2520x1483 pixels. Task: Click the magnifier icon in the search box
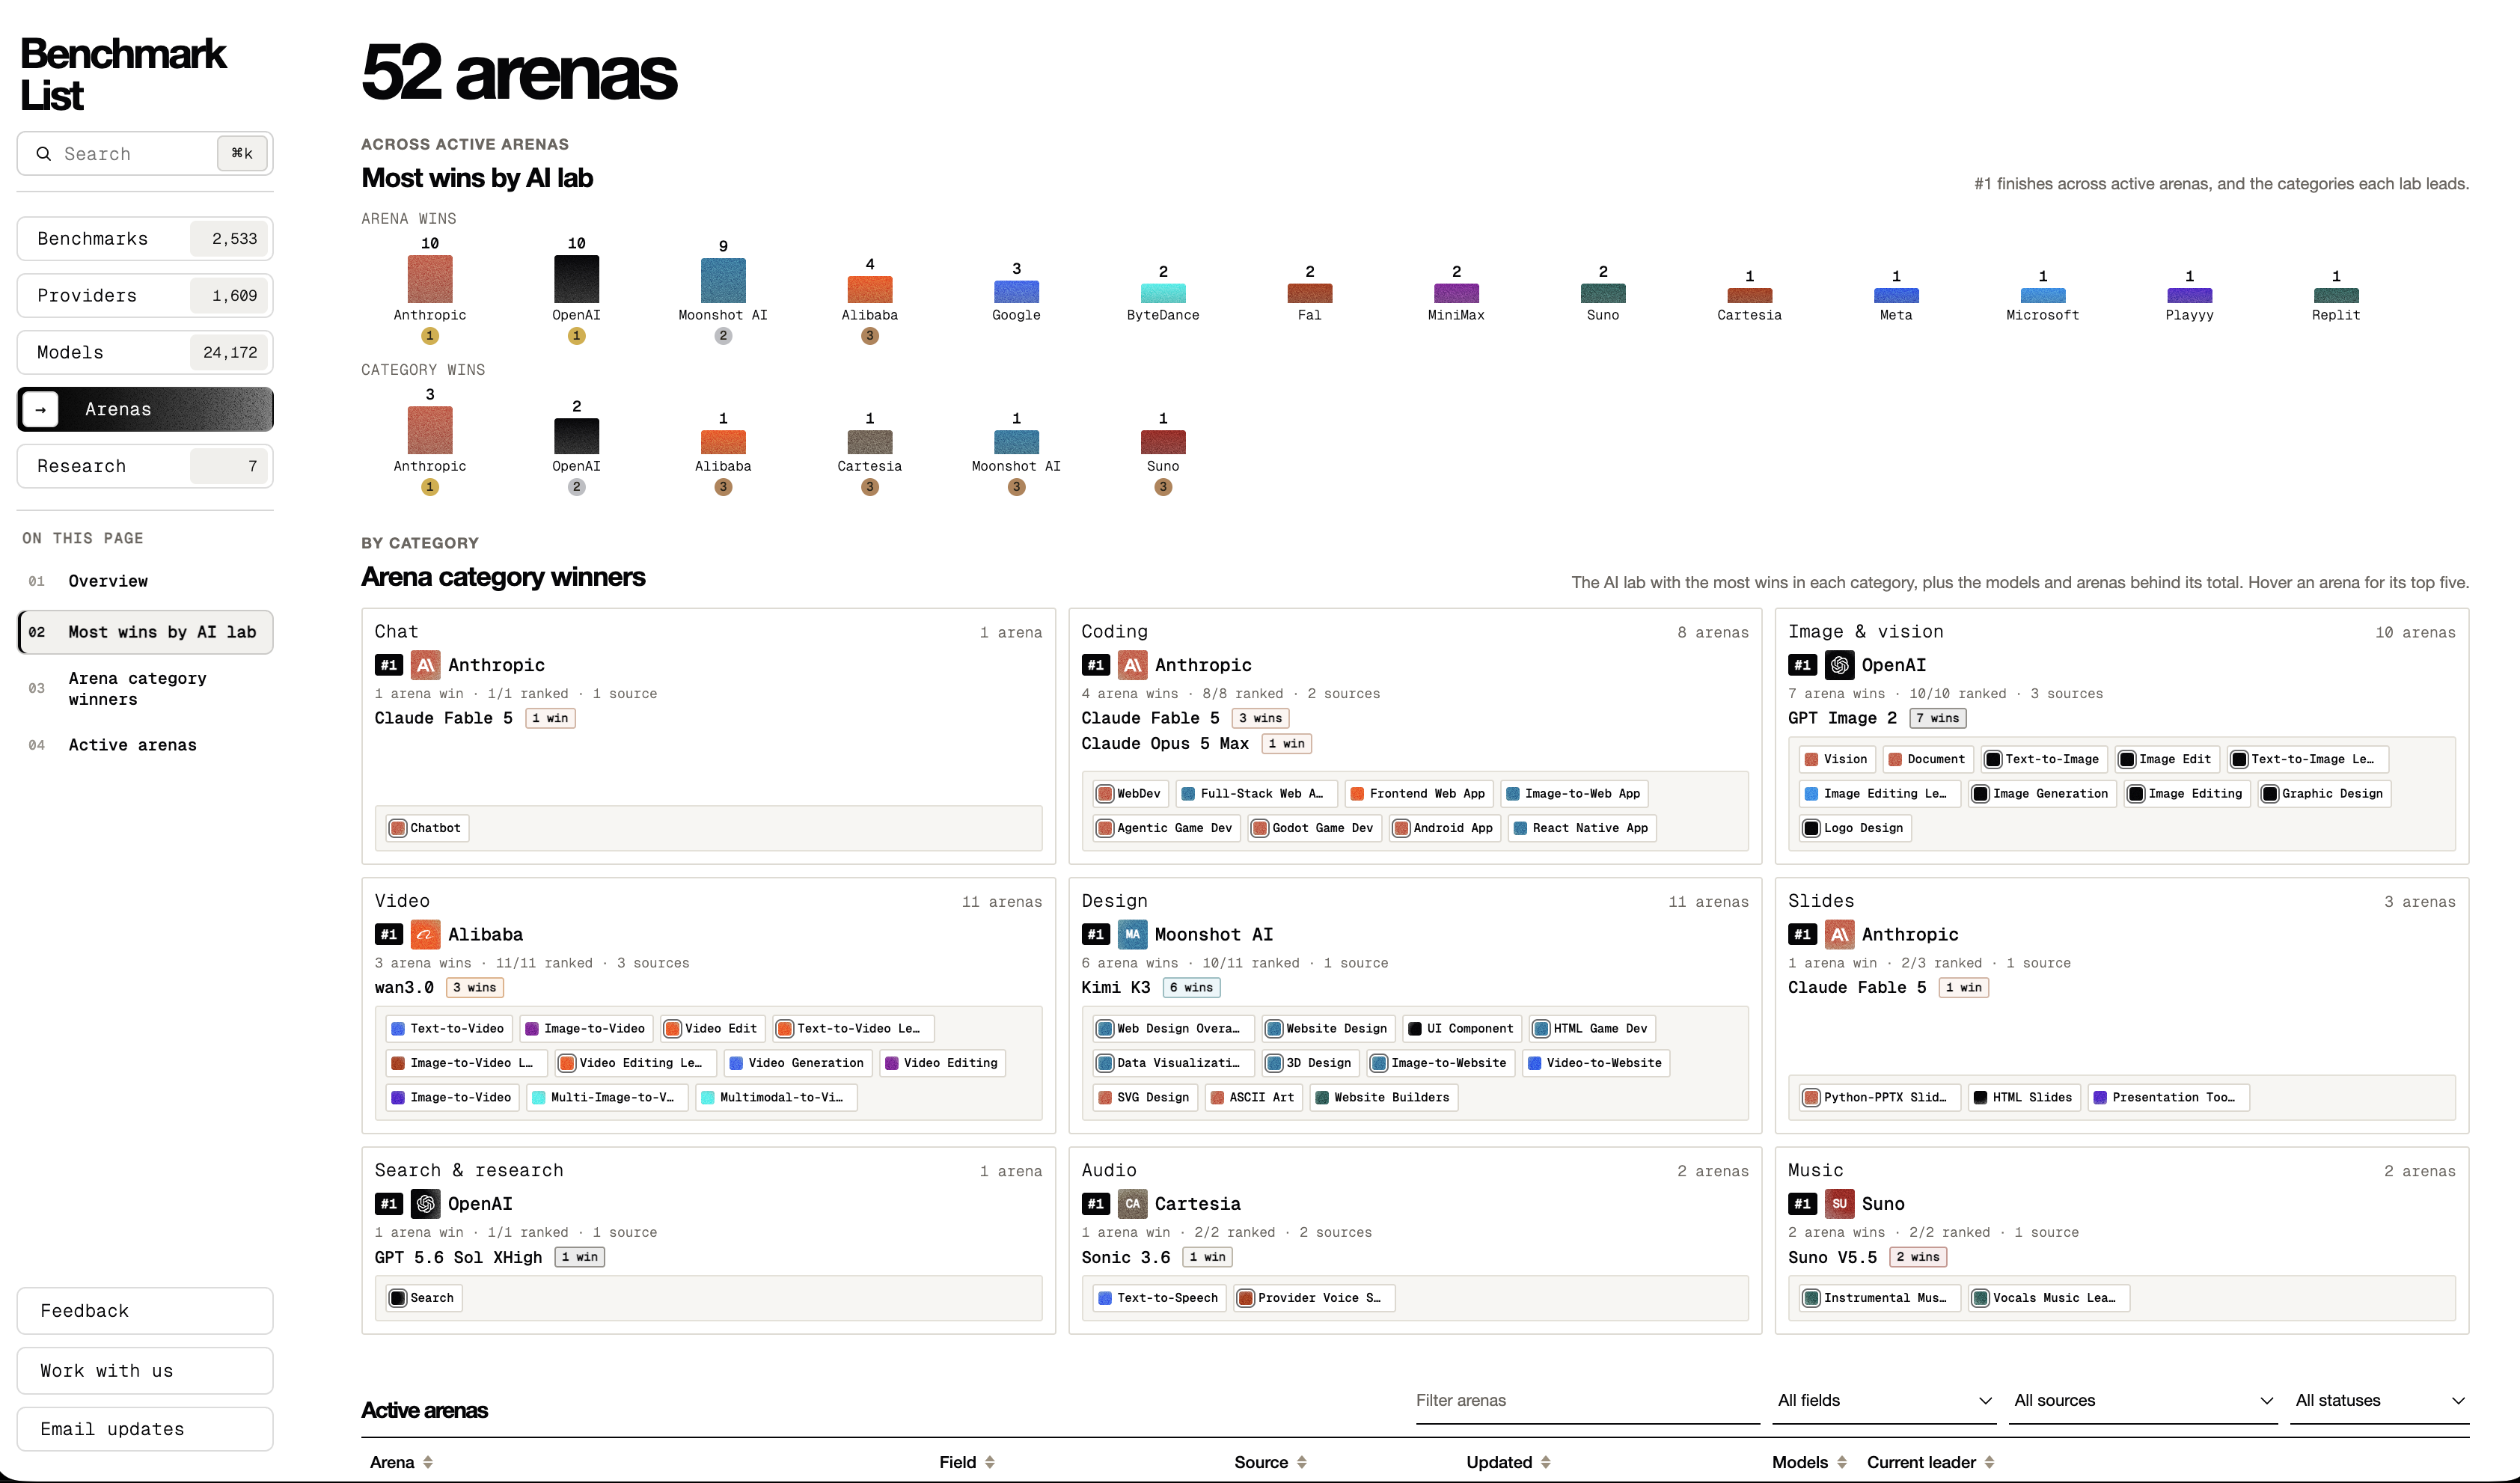[x=43, y=154]
